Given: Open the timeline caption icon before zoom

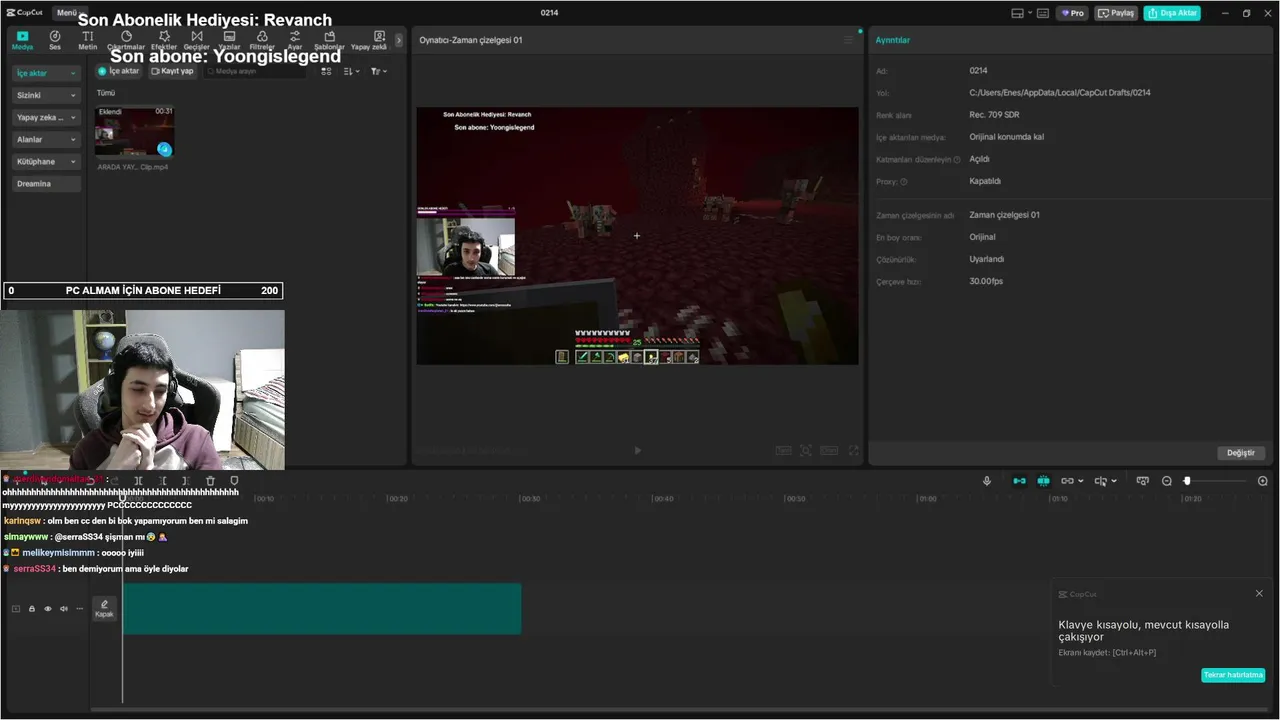Looking at the screenshot, I should pyautogui.click(x=1142, y=481).
